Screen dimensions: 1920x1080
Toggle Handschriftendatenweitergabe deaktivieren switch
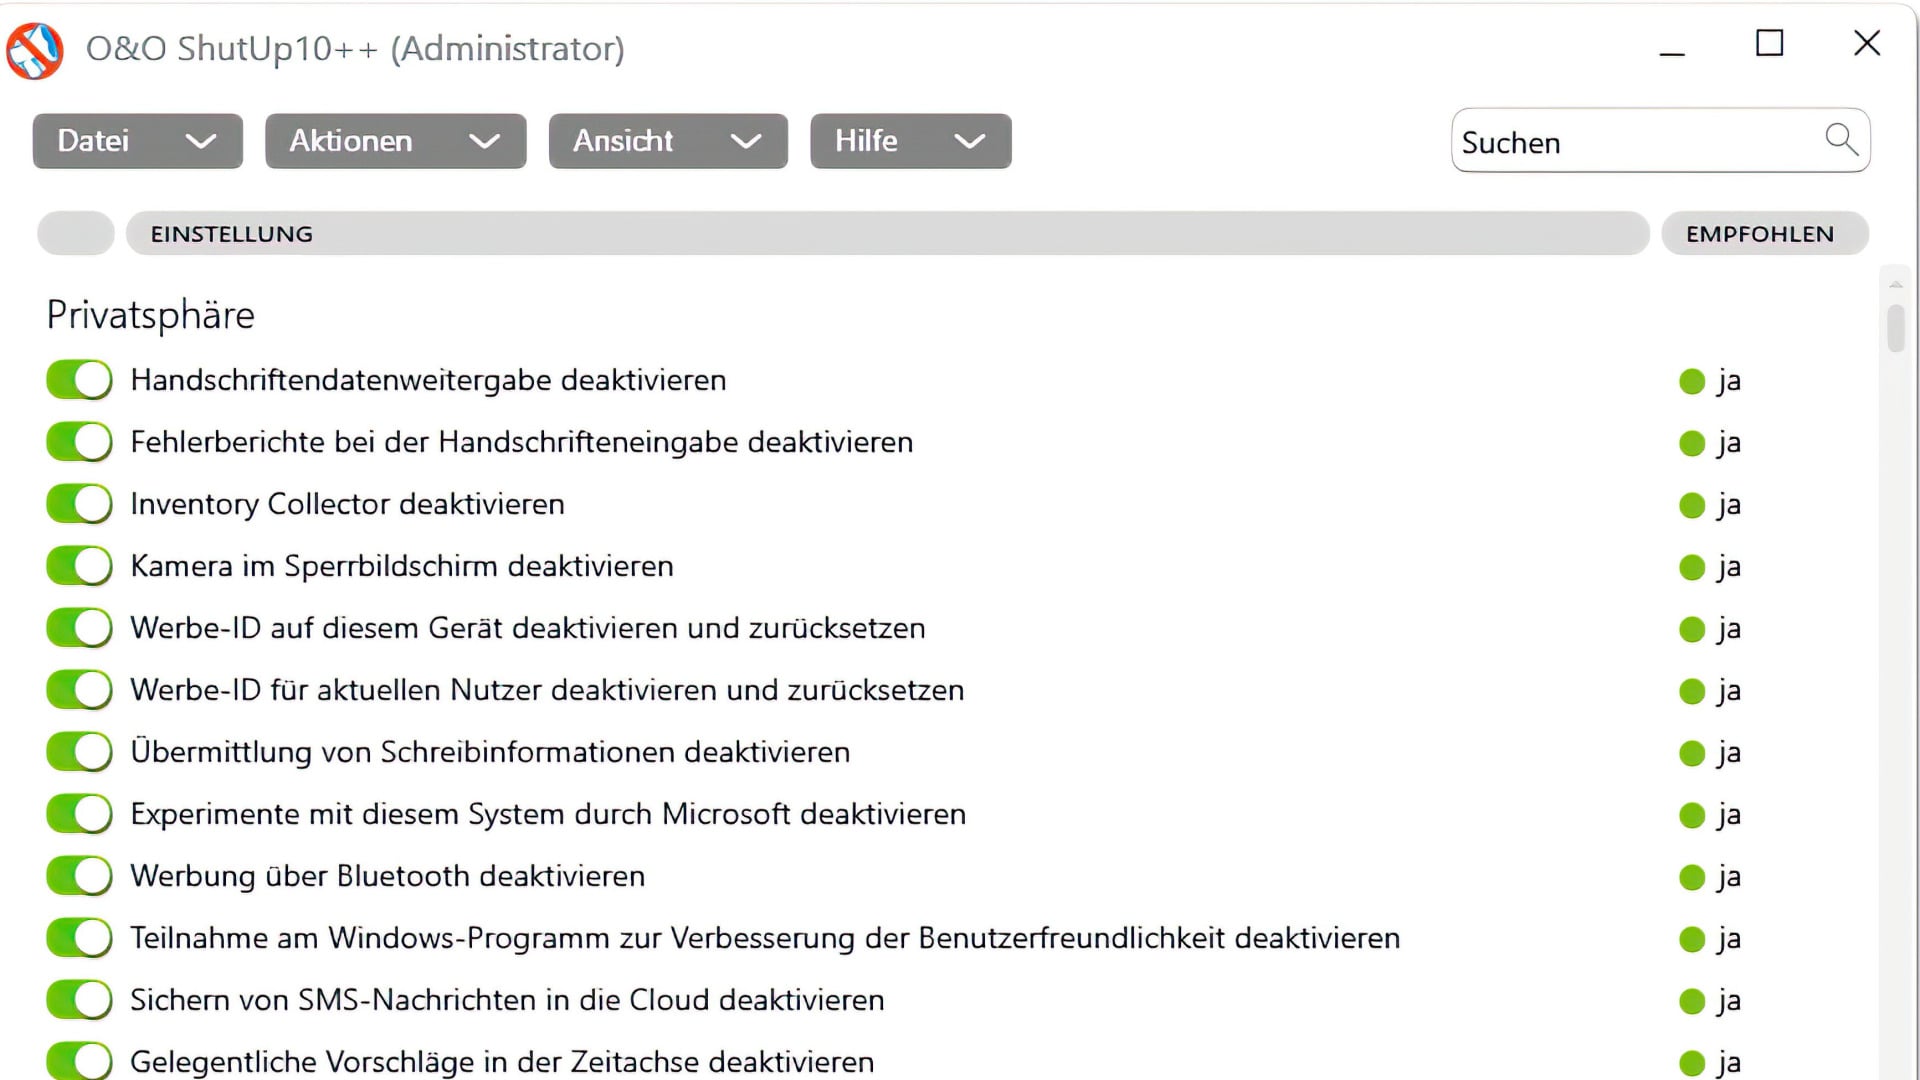(79, 380)
